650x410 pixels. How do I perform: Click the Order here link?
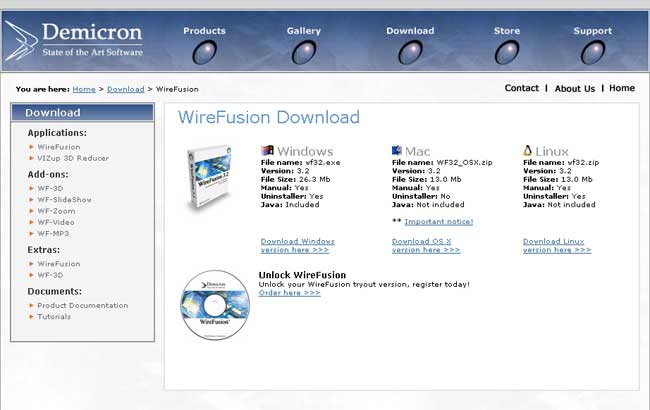click(x=289, y=293)
